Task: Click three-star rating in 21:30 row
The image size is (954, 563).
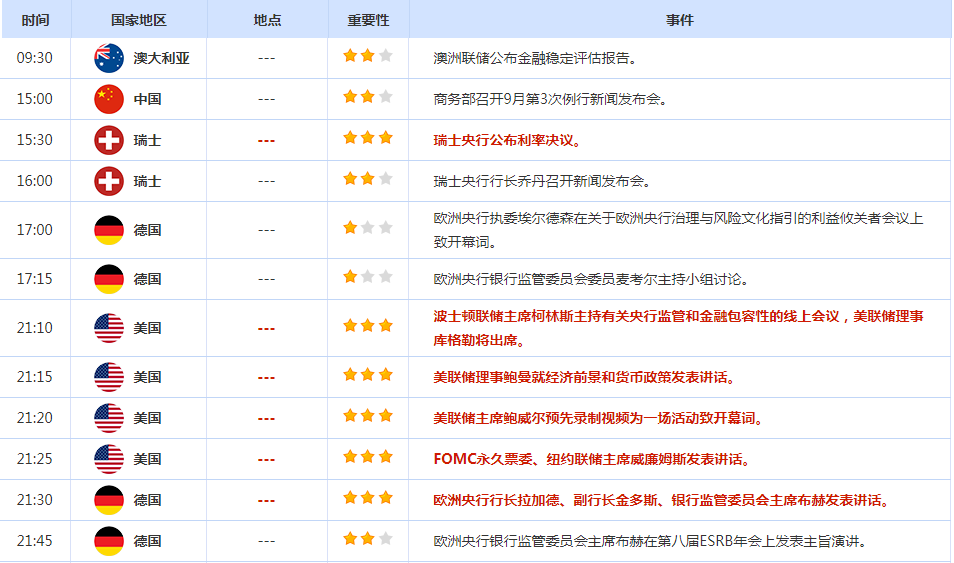Action: pyautogui.click(x=367, y=498)
